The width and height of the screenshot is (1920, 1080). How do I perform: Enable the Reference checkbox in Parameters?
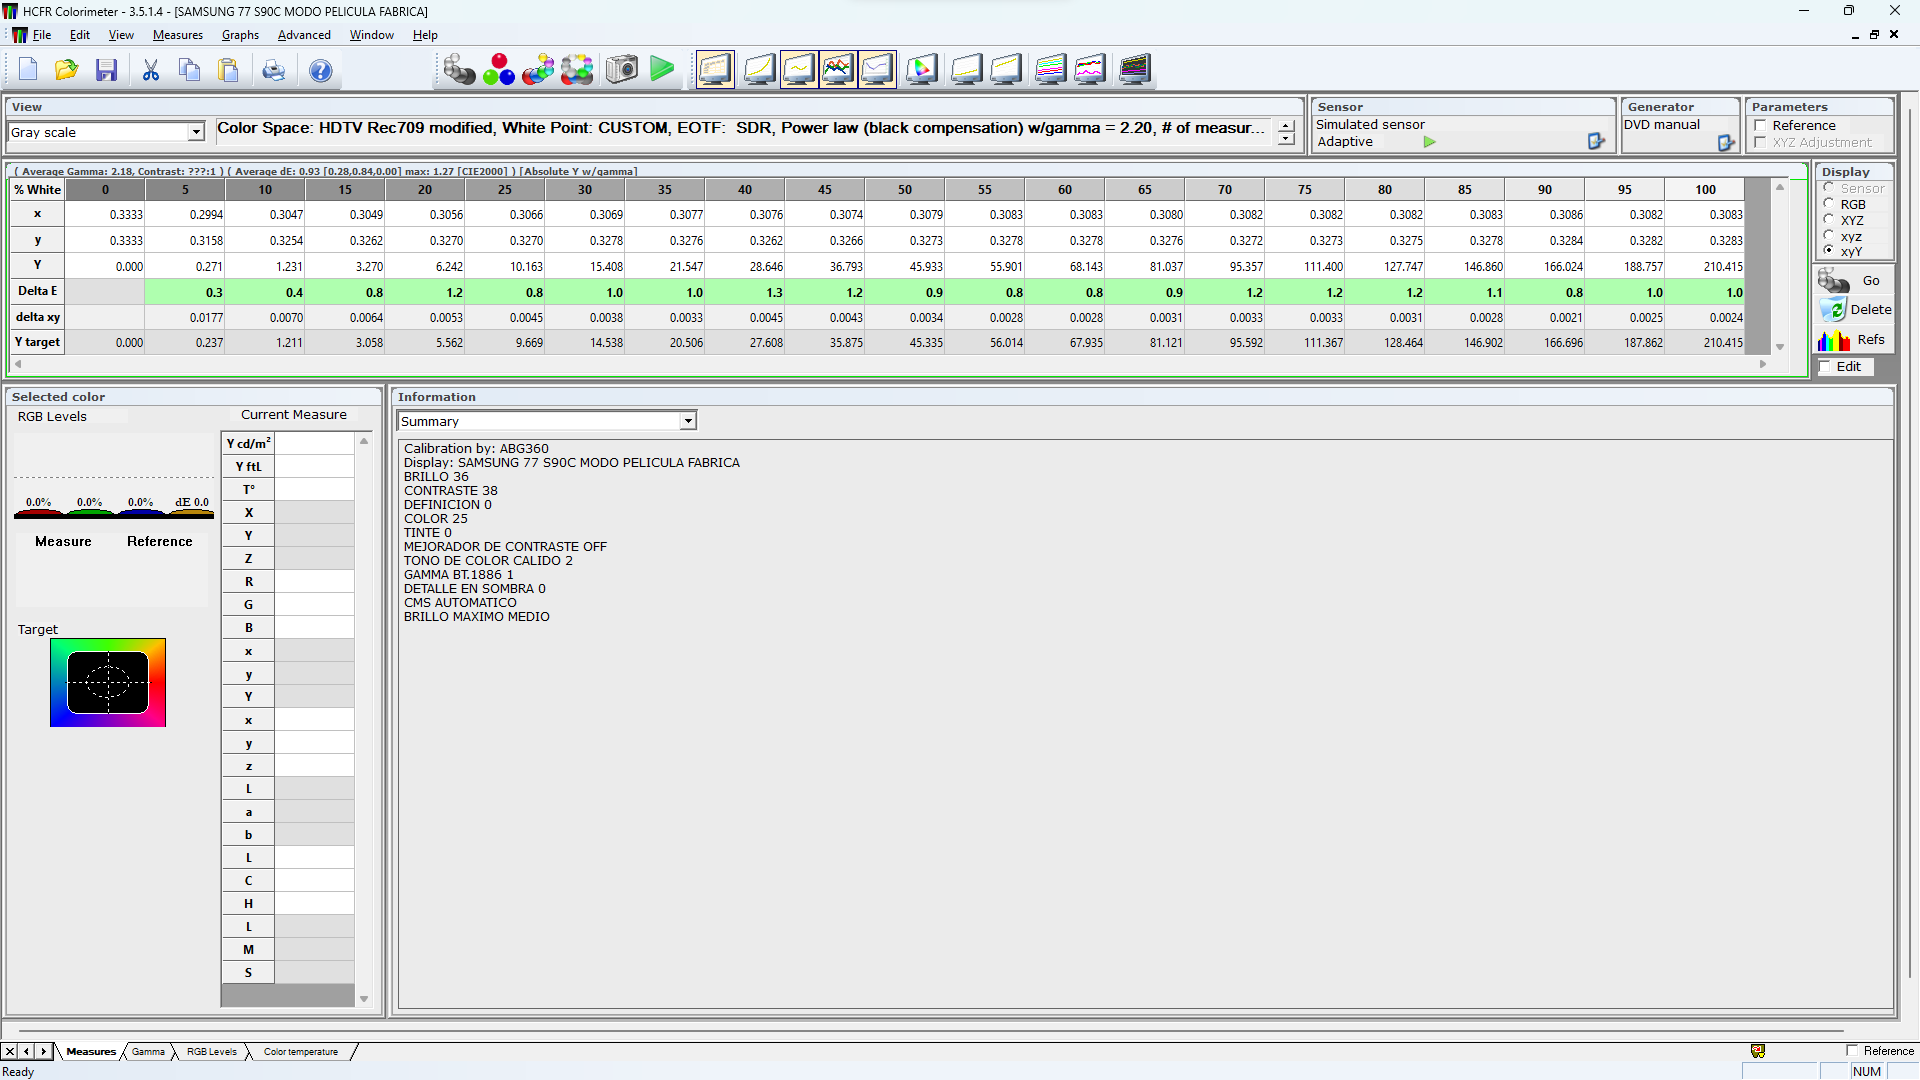tap(1760, 126)
